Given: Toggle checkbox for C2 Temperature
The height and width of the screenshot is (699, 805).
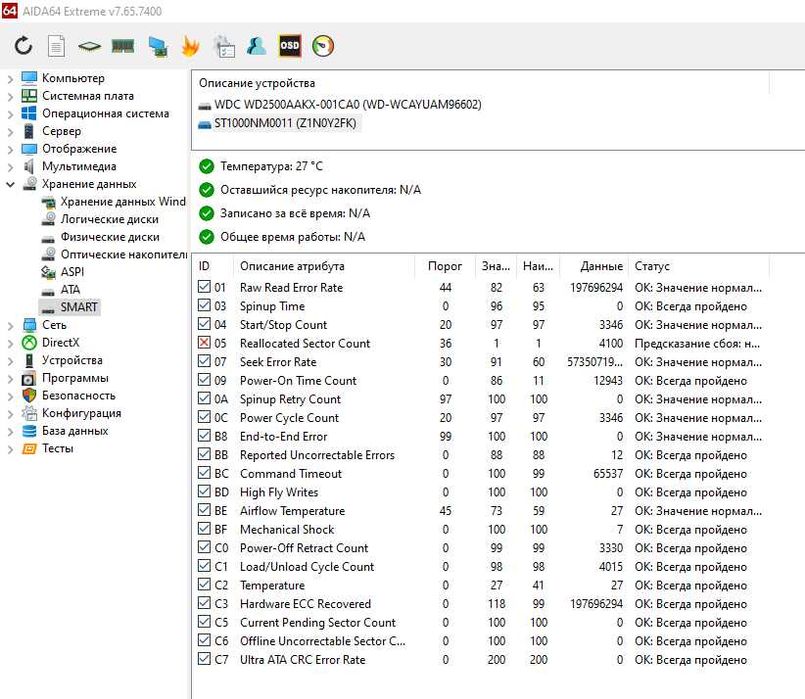Looking at the screenshot, I should (204, 585).
